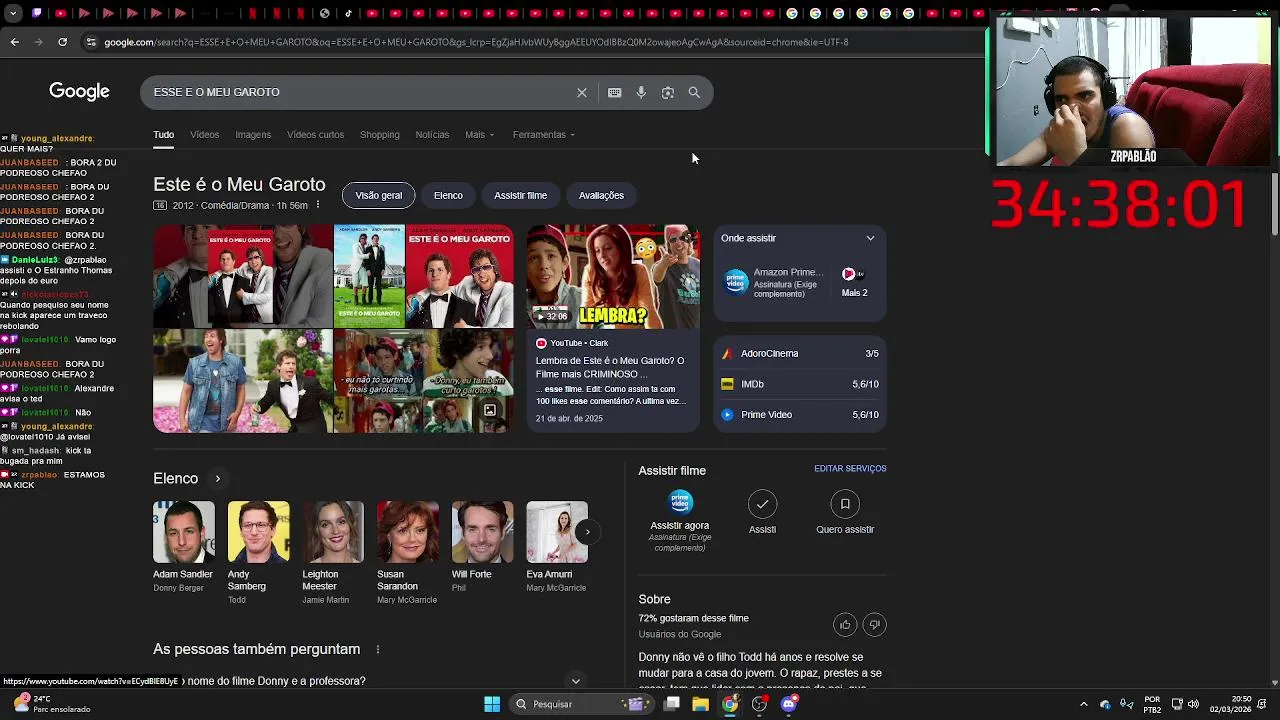This screenshot has width=1280, height=720.
Task: Go to the Google logo homepage
Action: [x=79, y=92]
